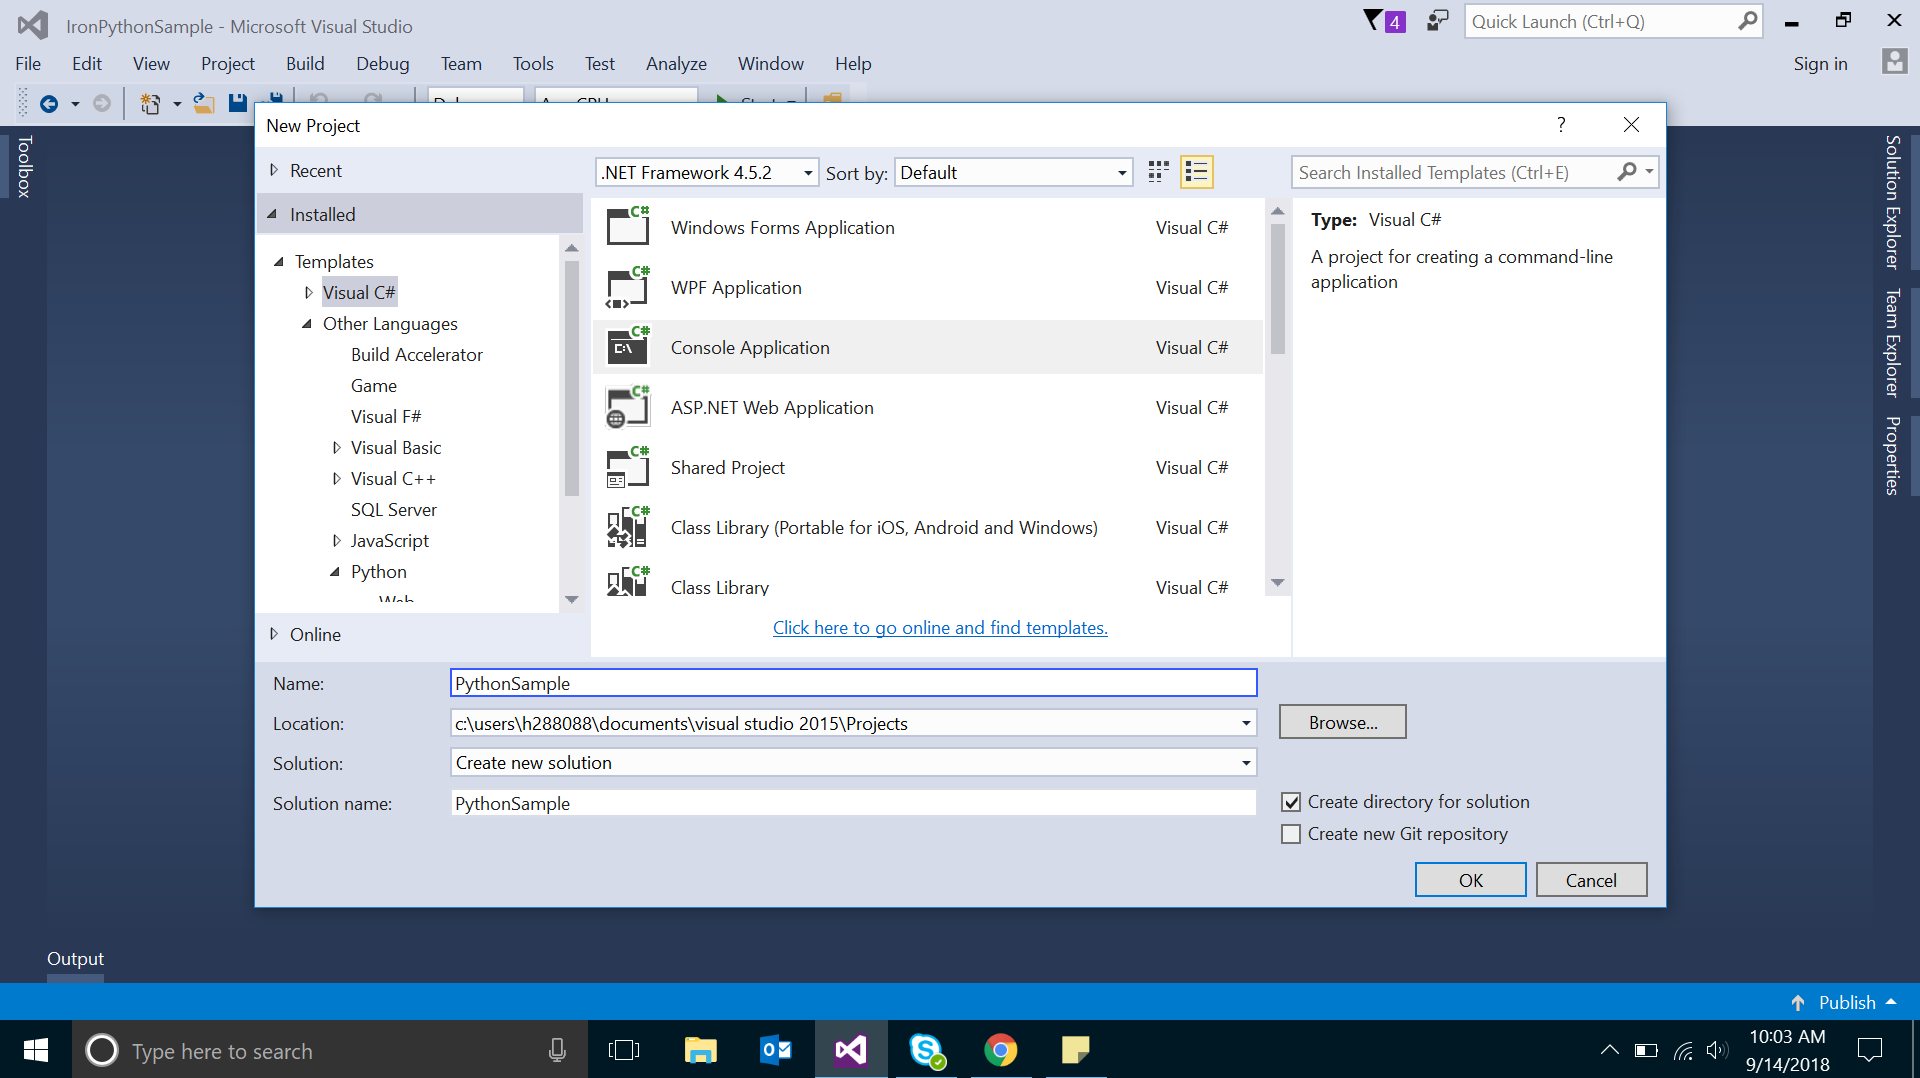Viewport: 1920px width, 1078px height.
Task: Click the Solution name field
Action: coord(853,803)
